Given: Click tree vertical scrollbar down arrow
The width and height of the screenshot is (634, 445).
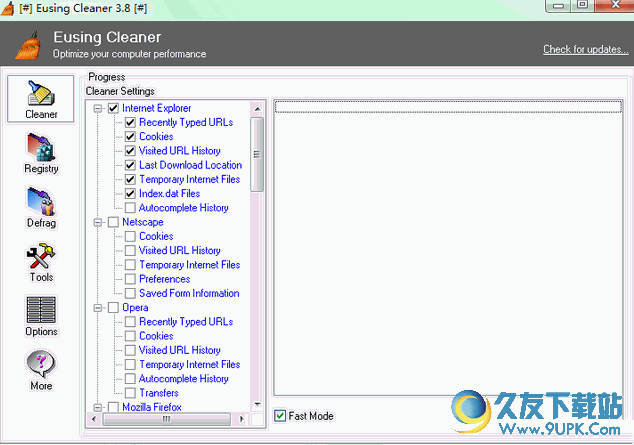Looking at the screenshot, I should (x=257, y=404).
